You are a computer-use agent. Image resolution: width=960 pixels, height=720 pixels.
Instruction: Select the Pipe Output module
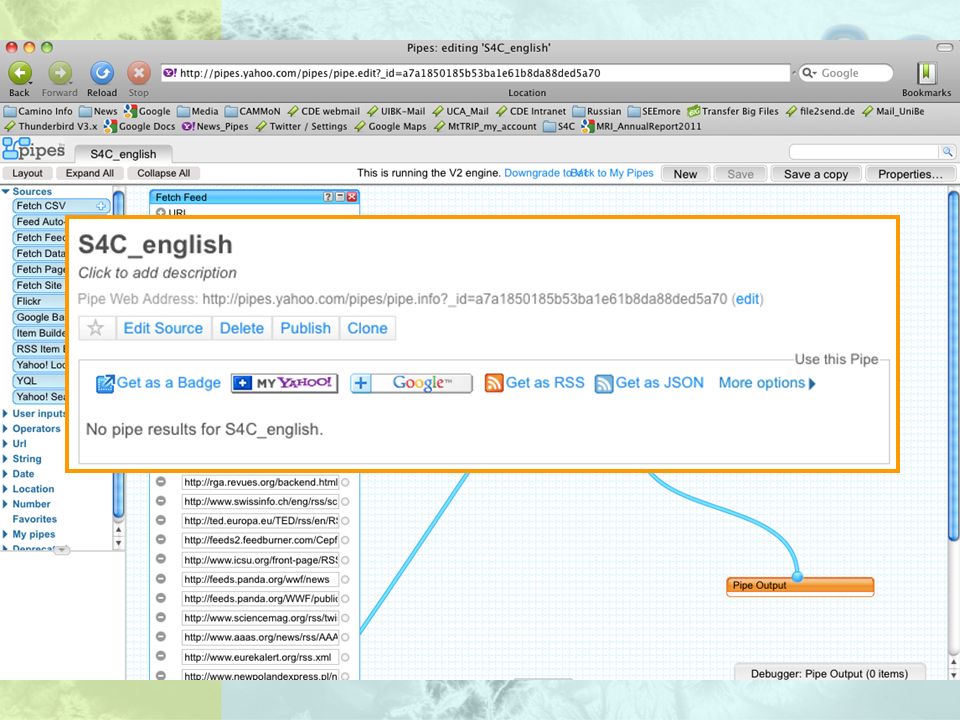[x=800, y=585]
